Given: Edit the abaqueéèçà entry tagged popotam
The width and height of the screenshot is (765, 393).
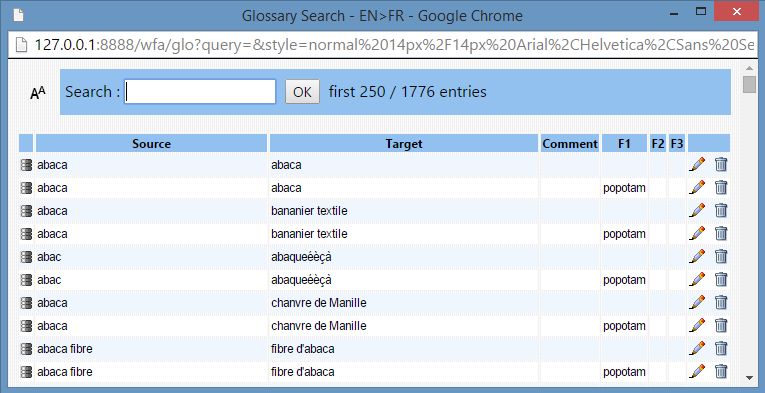Looking at the screenshot, I should (697, 279).
